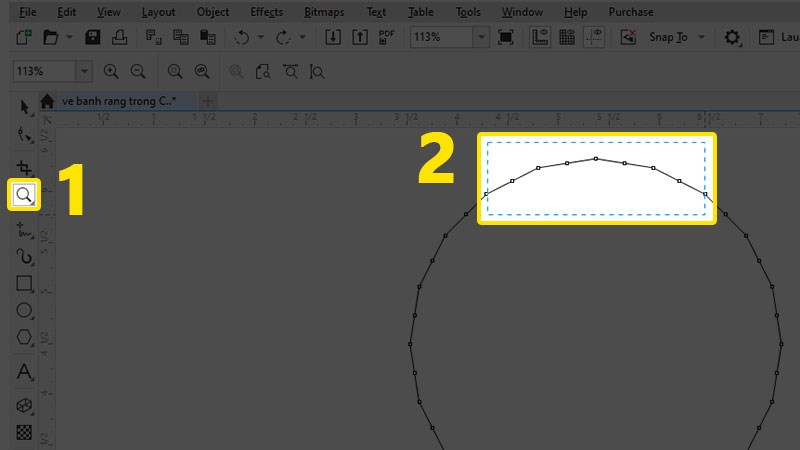Screen dimensions: 800x450
Task: Click the Import icon
Action: (x=333, y=37)
